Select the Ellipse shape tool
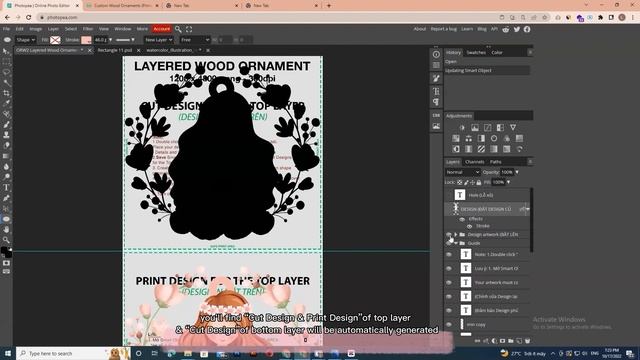The image size is (640, 360). click(x=6, y=219)
